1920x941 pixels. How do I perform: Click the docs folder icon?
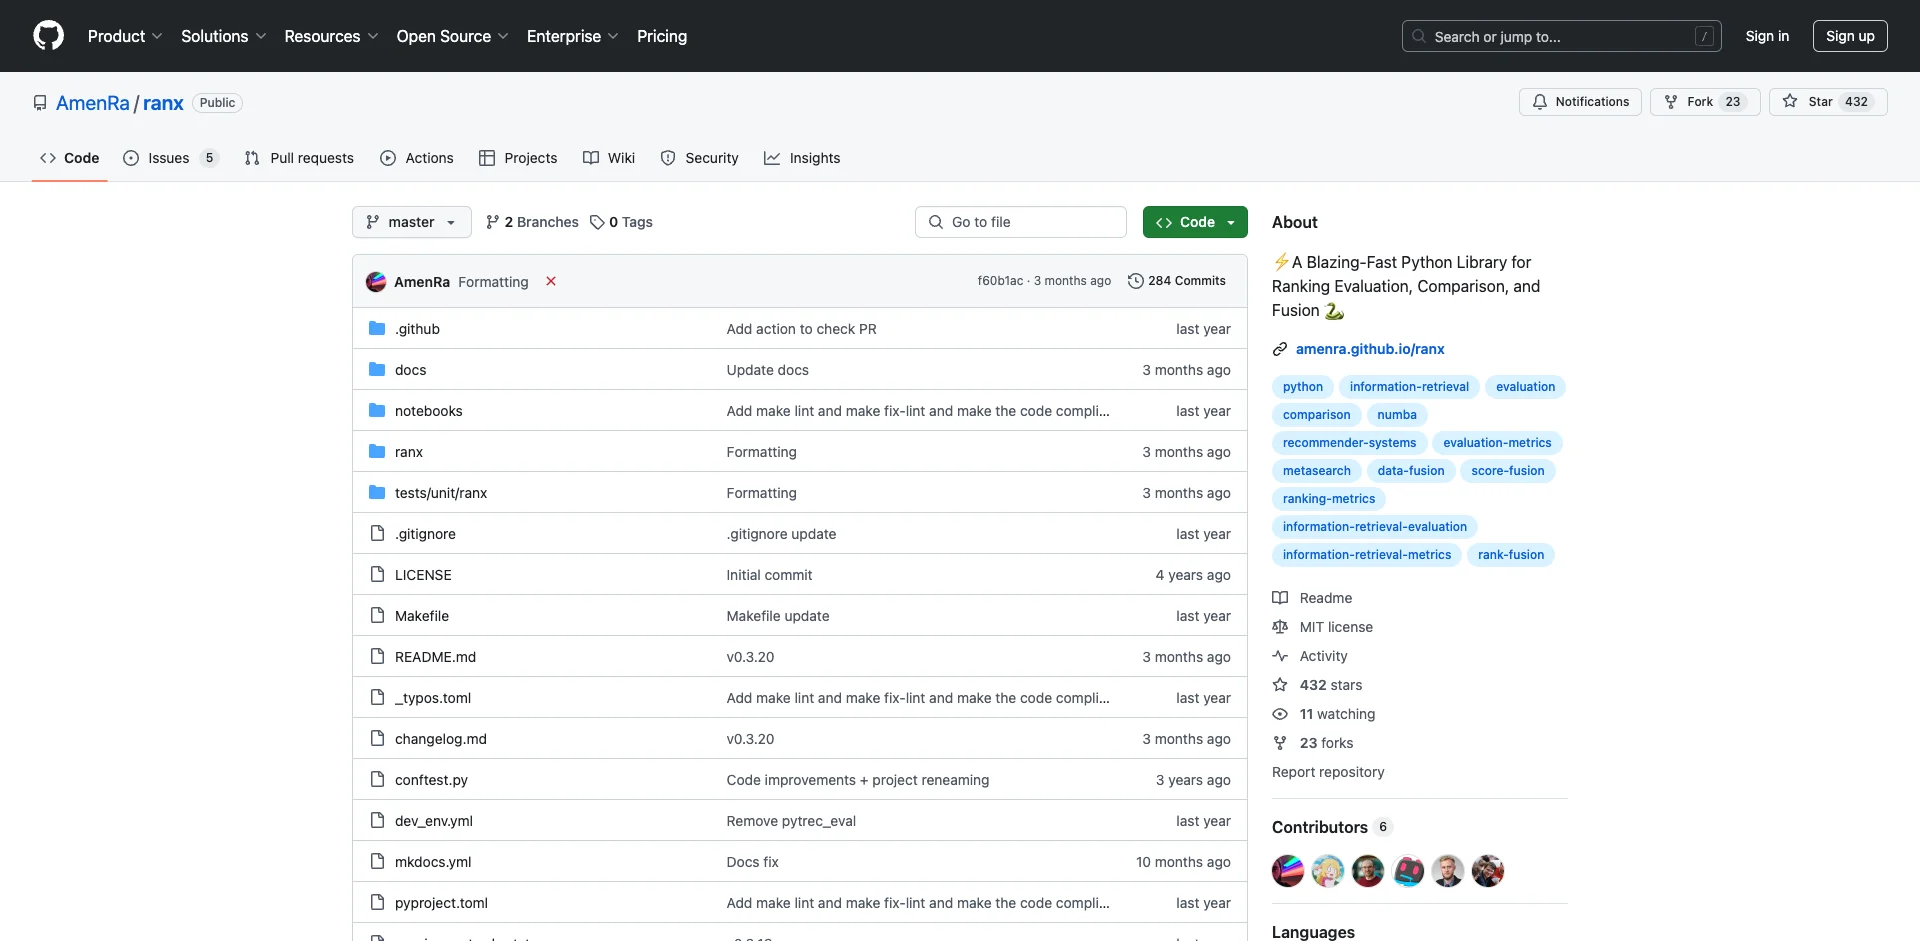click(x=377, y=369)
